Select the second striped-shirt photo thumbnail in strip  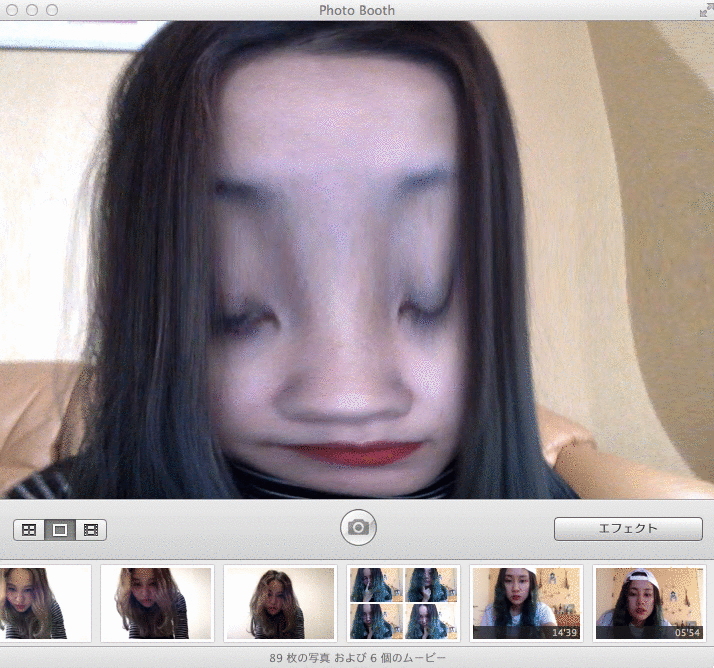(157, 603)
